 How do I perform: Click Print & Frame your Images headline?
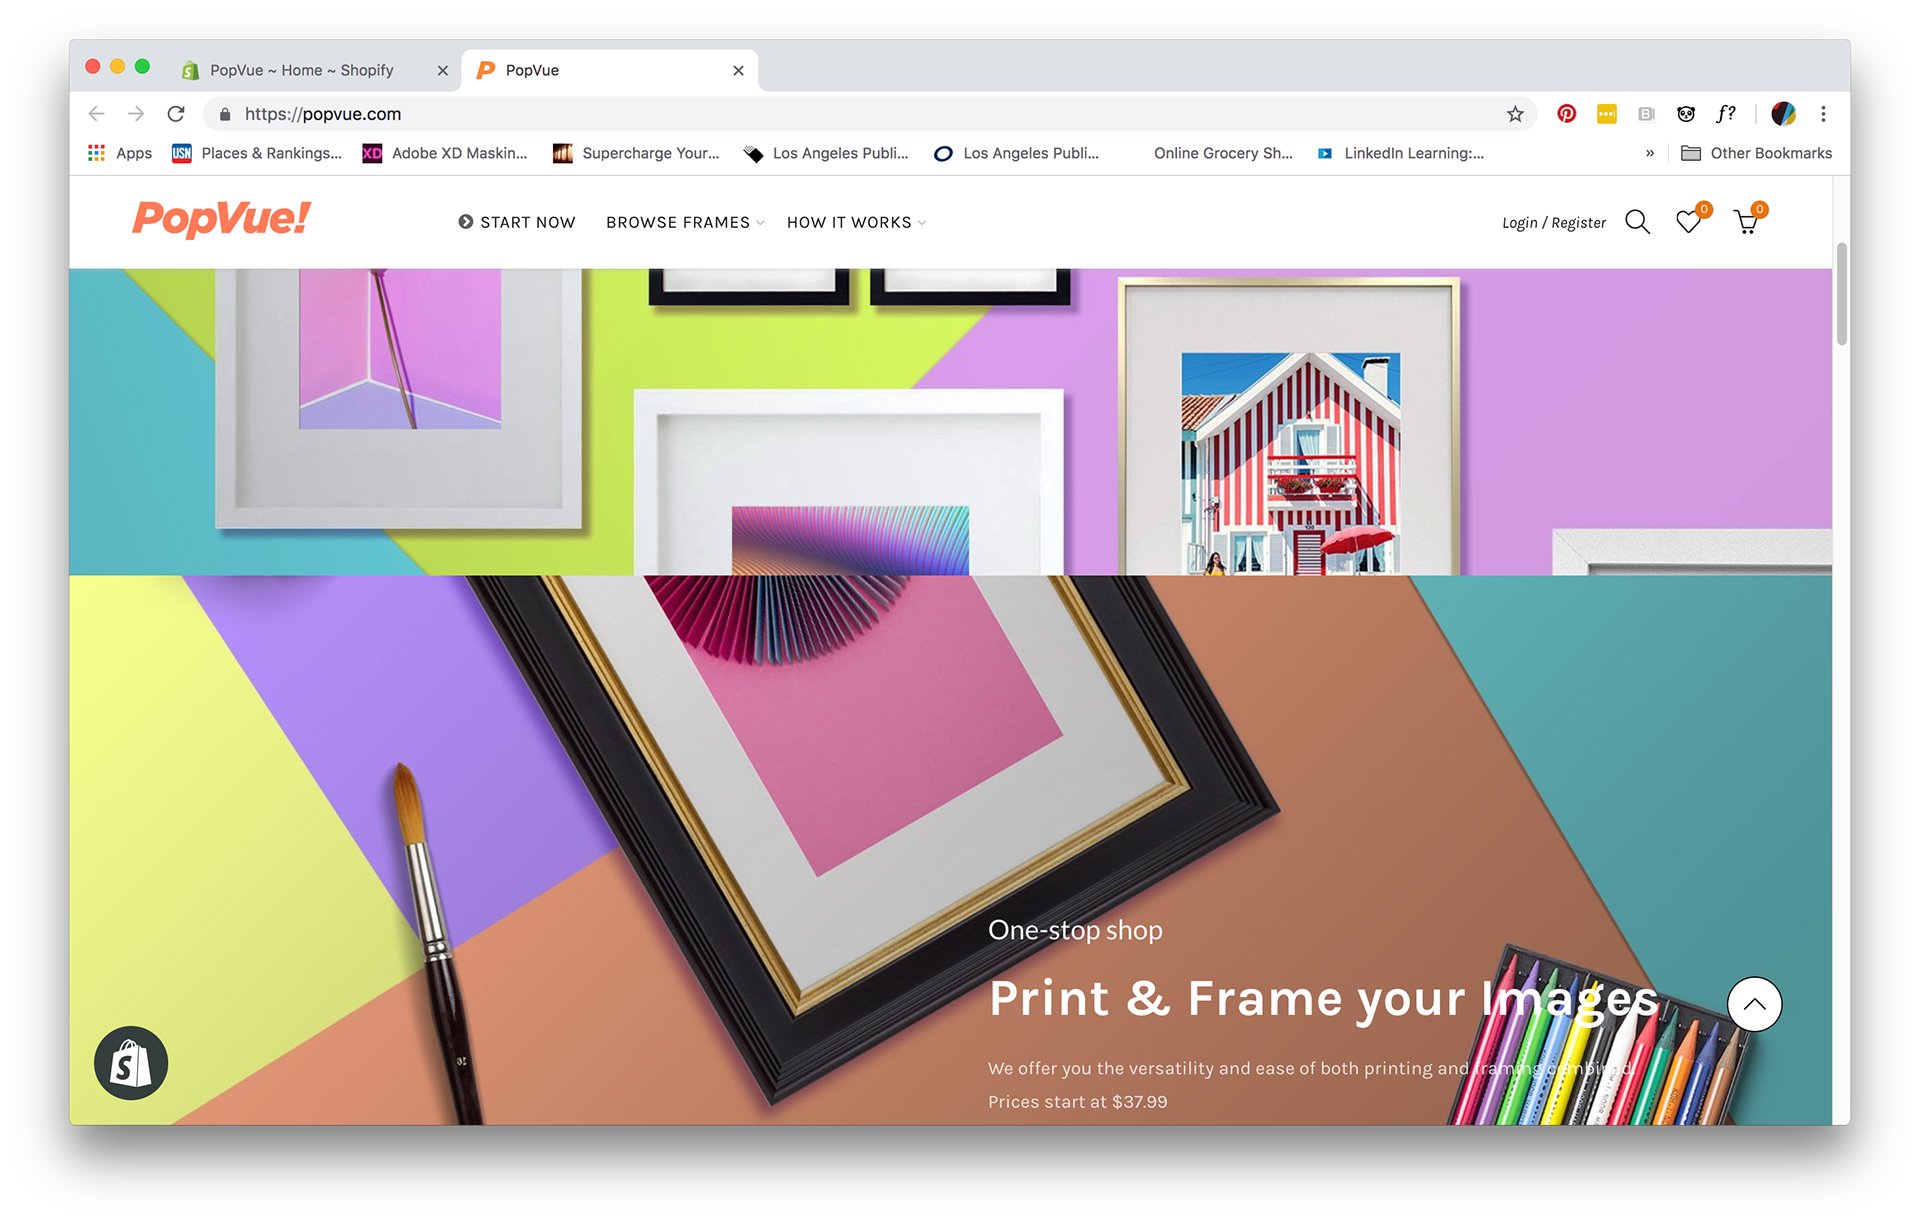pos(1323,998)
